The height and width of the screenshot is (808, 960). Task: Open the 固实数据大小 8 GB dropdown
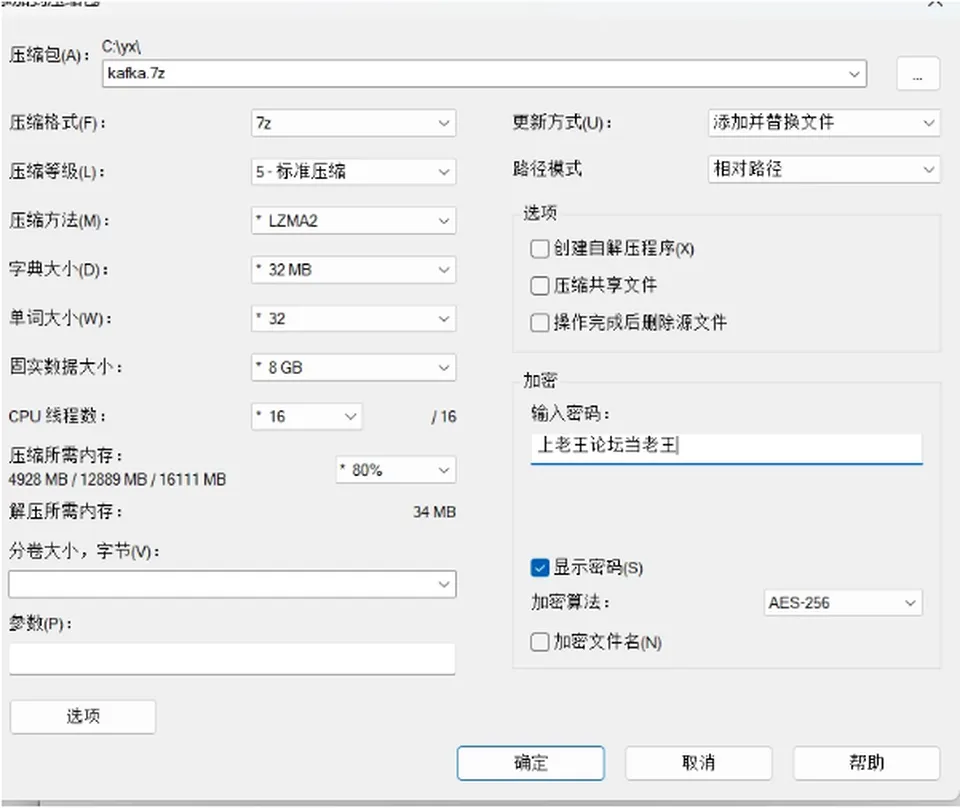353,367
